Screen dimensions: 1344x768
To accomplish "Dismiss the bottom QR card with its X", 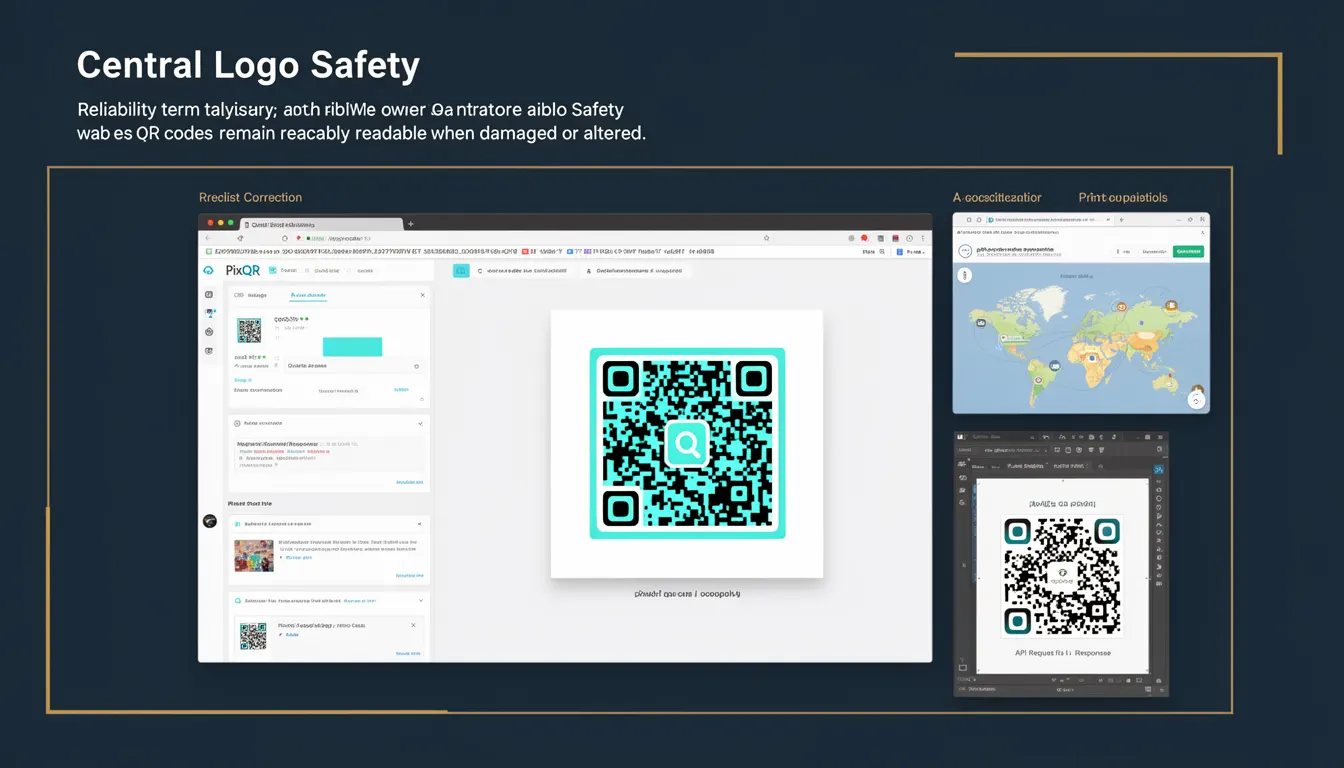I will (413, 625).
